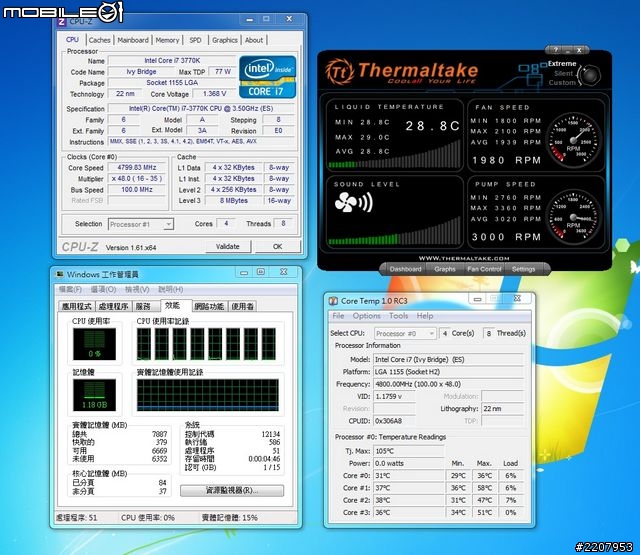640x555 pixels.
Task: Click the Core #0 temperature value 31°C
Action: coord(409,476)
